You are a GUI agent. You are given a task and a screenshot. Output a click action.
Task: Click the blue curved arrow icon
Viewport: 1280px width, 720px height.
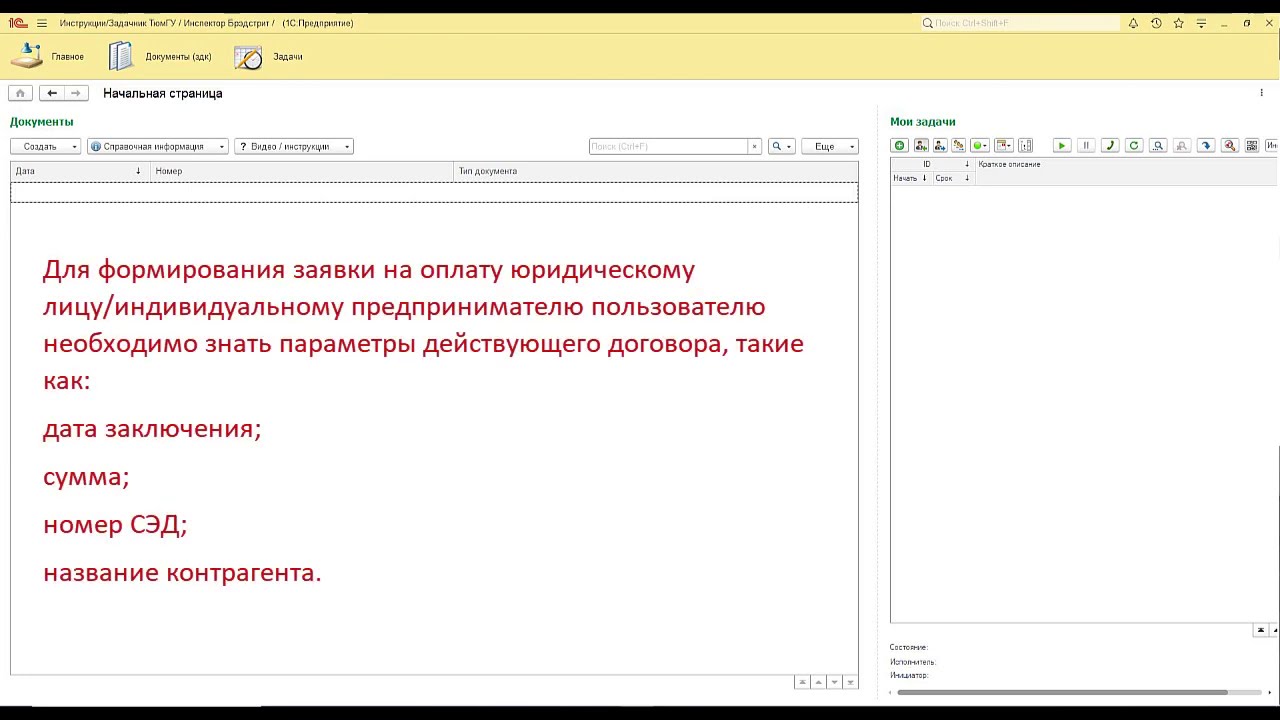click(1206, 146)
